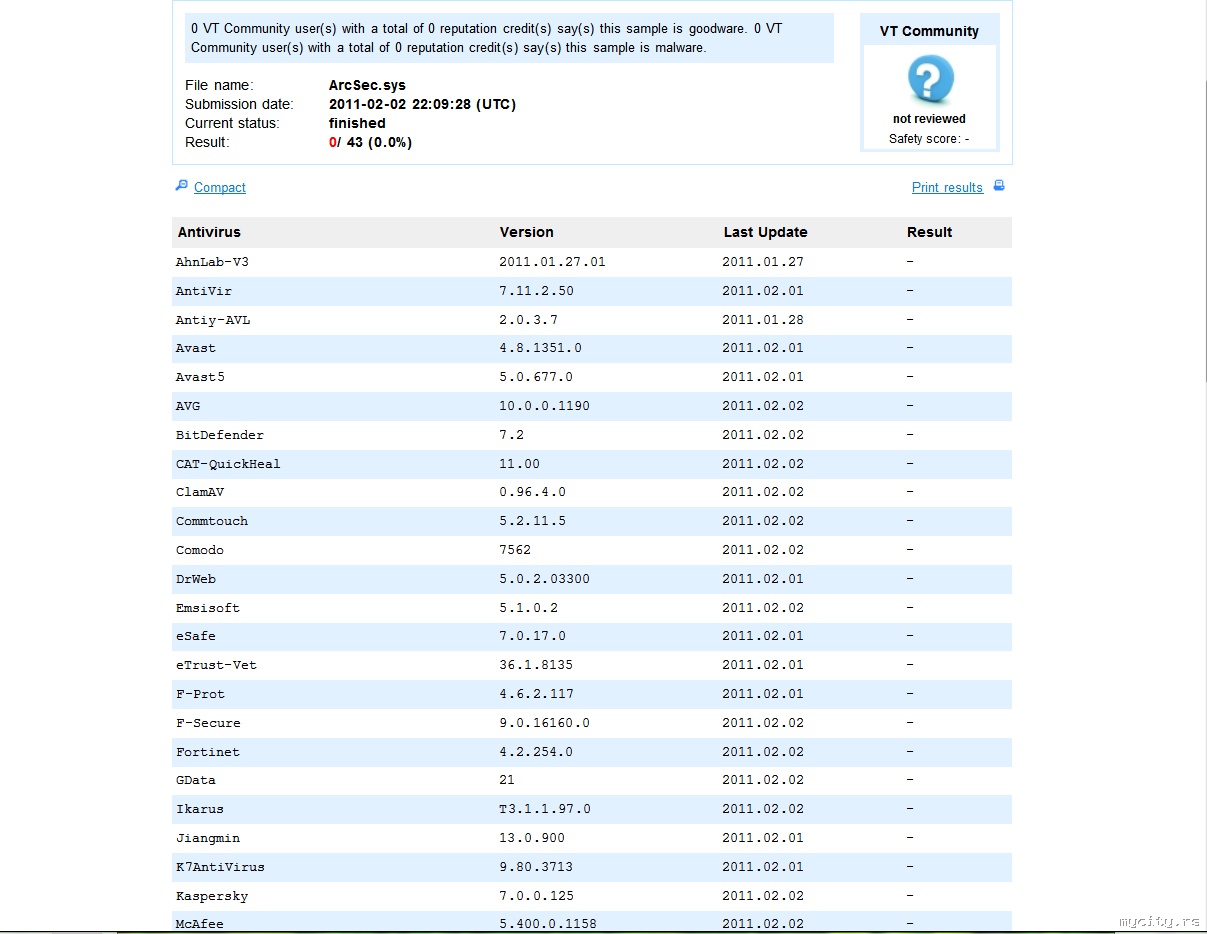Click the Version column header
This screenshot has height=934, width=1207.
[x=527, y=232]
